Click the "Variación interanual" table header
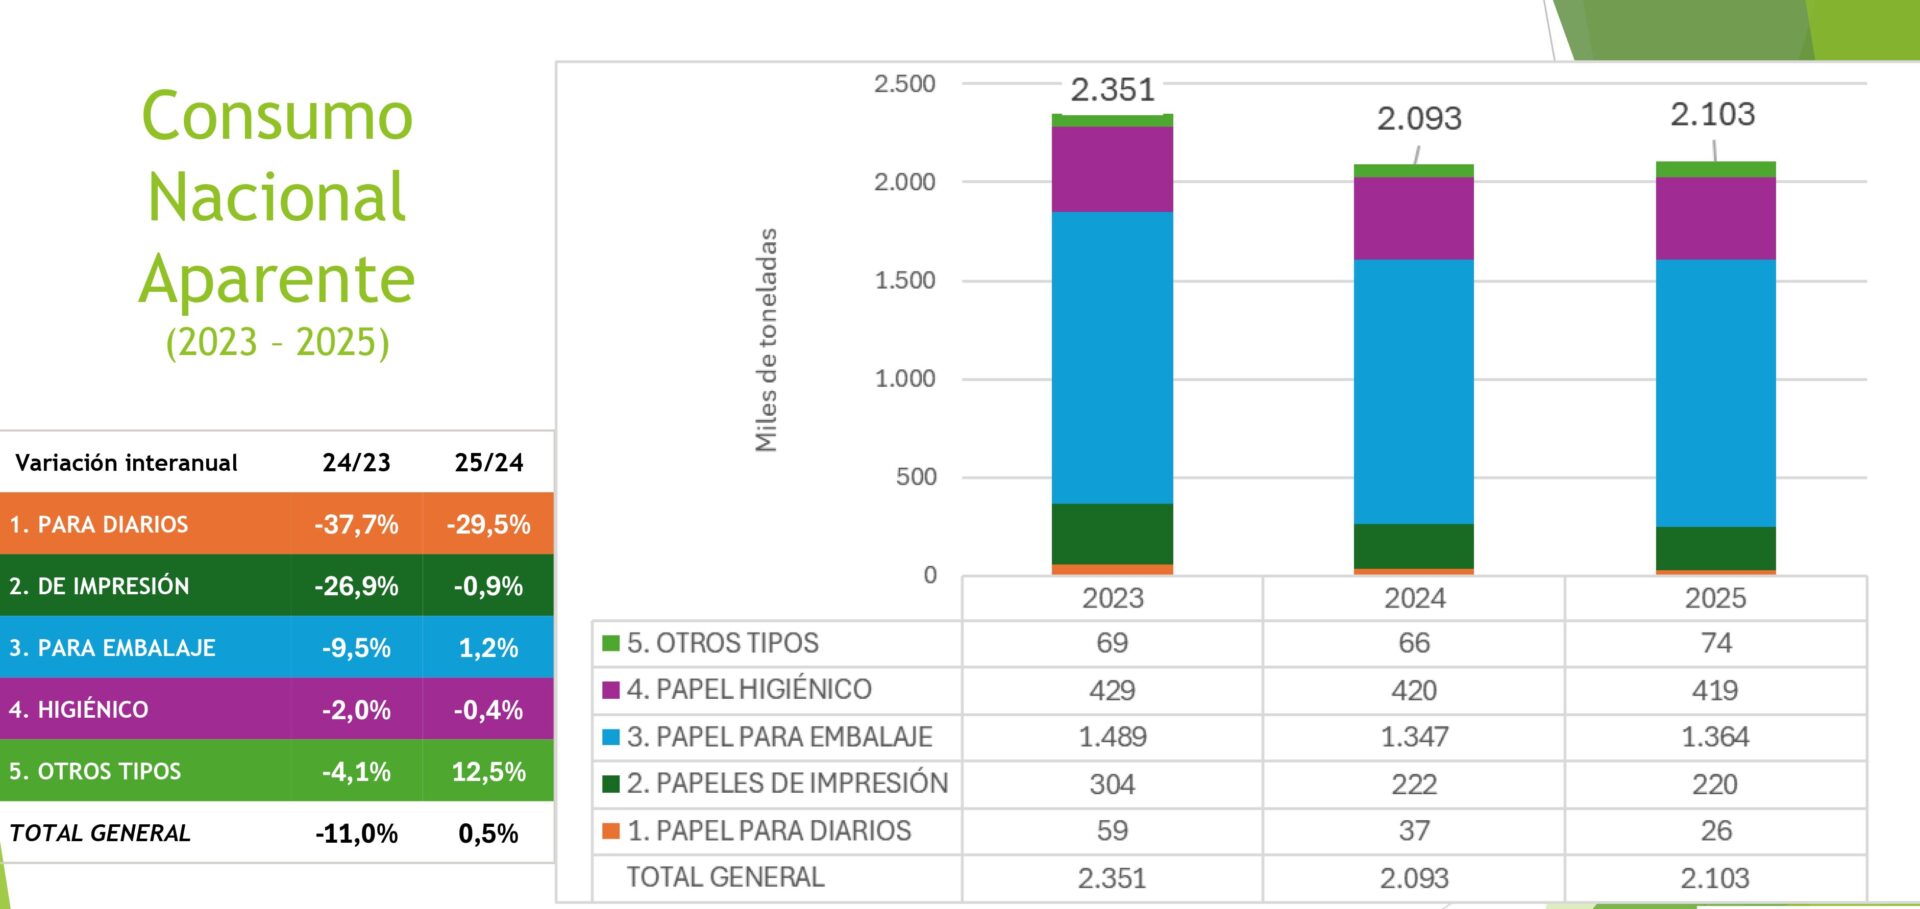 126,463
